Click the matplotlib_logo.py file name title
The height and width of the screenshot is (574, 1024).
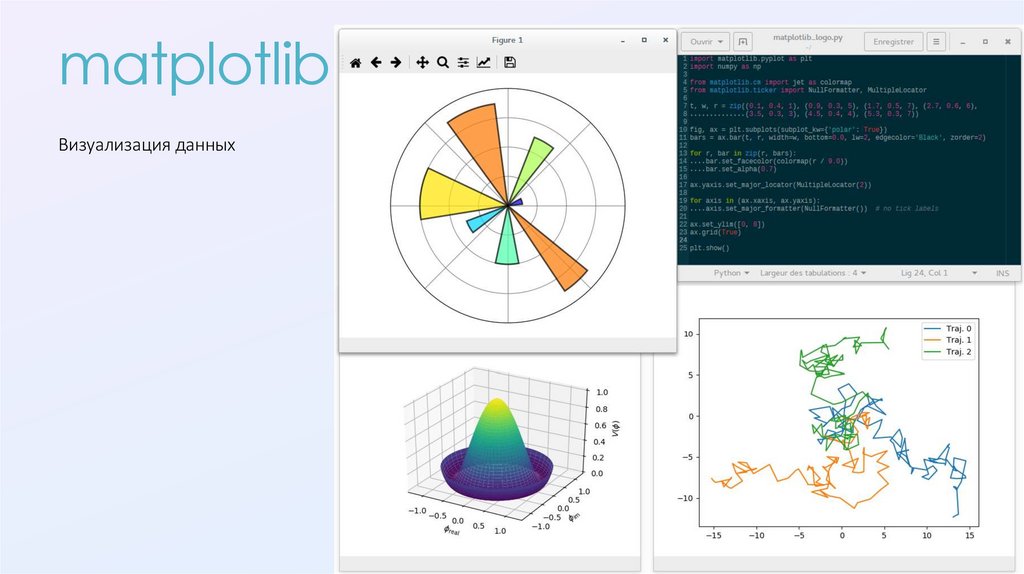(x=808, y=37)
